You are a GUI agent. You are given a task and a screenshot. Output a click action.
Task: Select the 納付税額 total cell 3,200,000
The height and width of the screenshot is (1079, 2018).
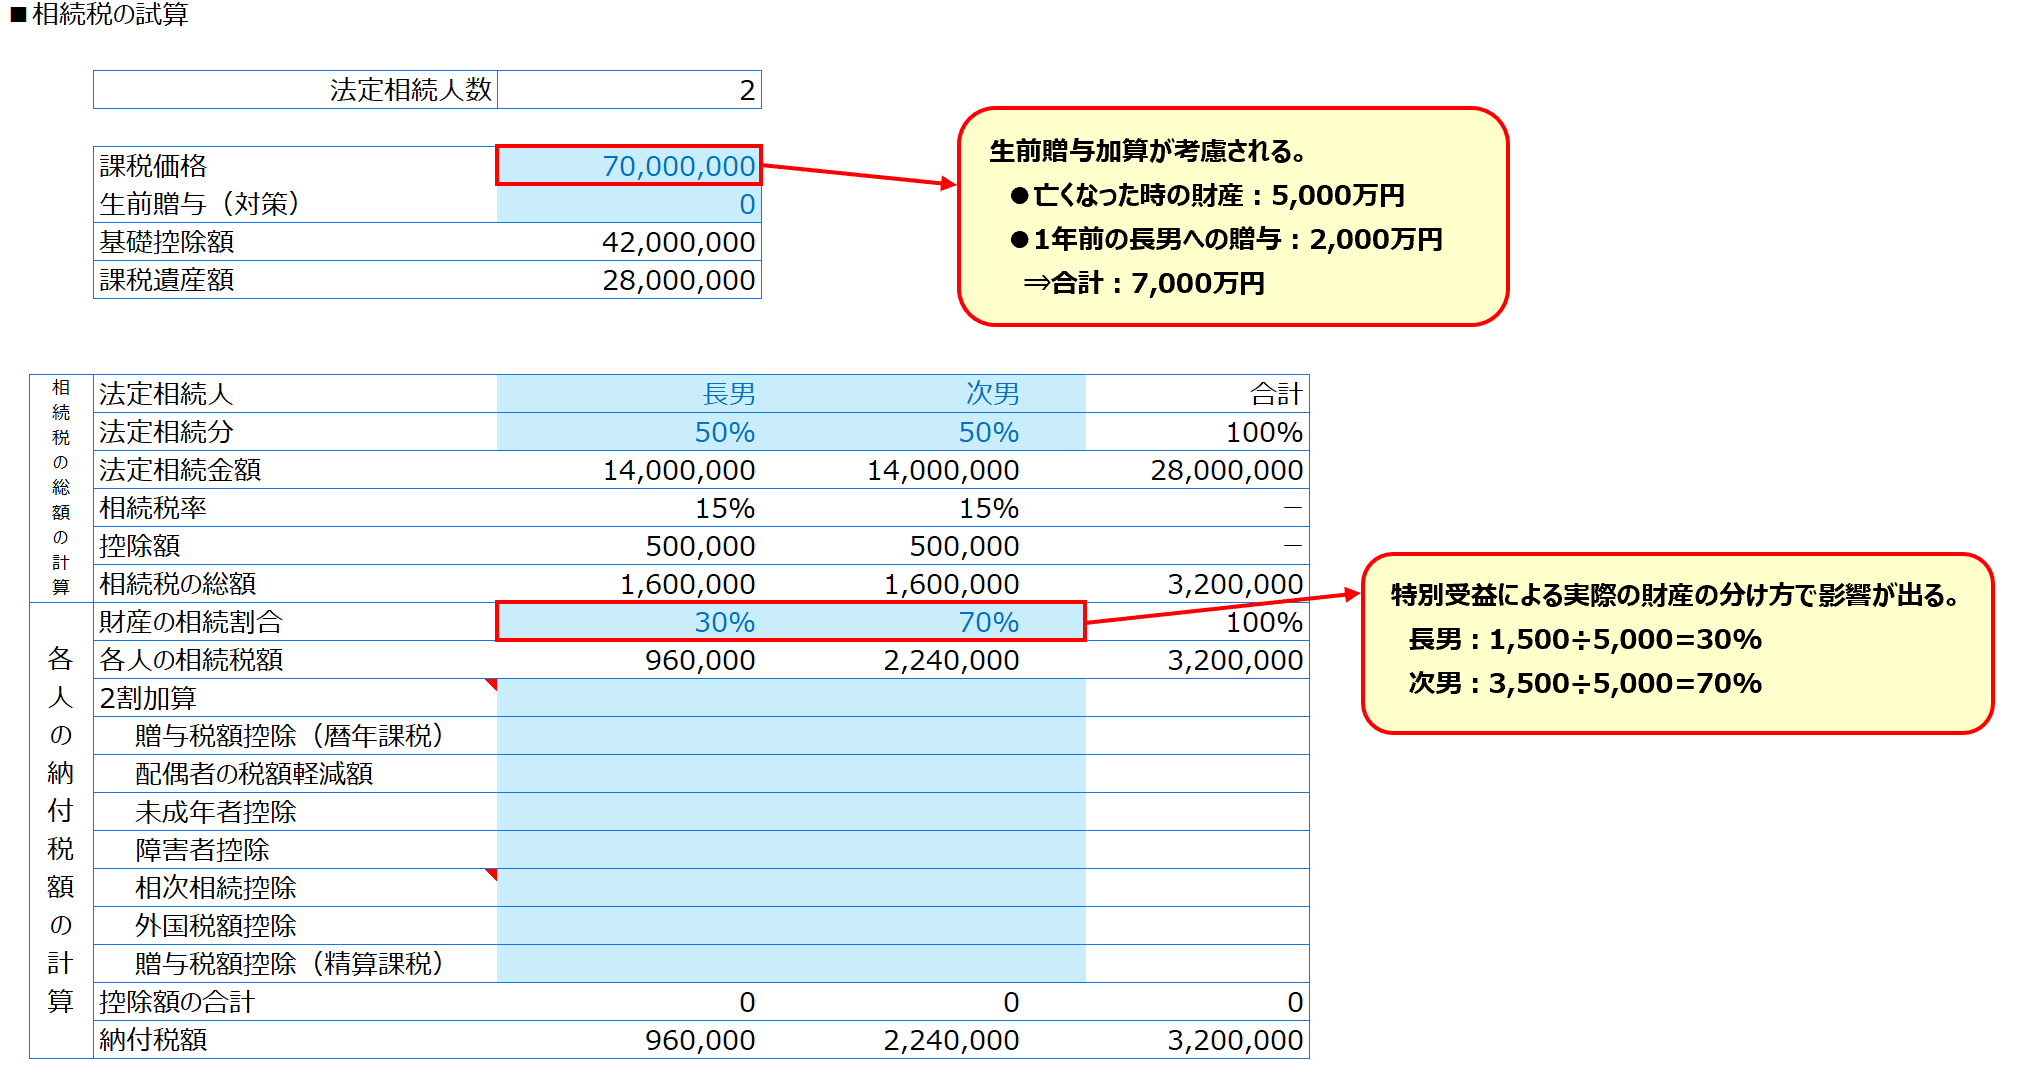[x=1197, y=1040]
